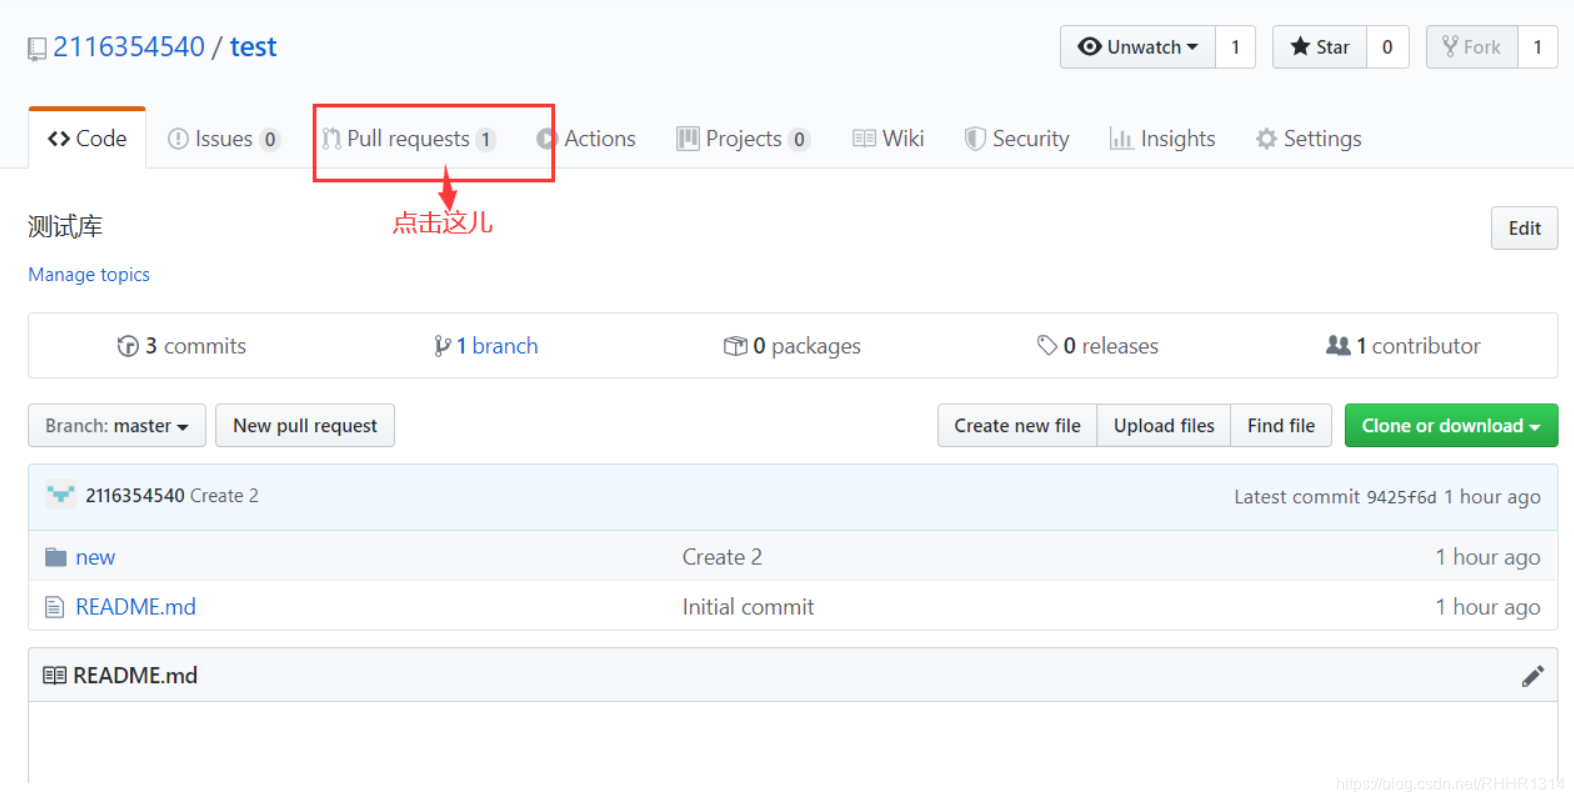Screen dimensions: 1574x802
Task: Click the Pull requests merge icon
Action: pos(331,139)
